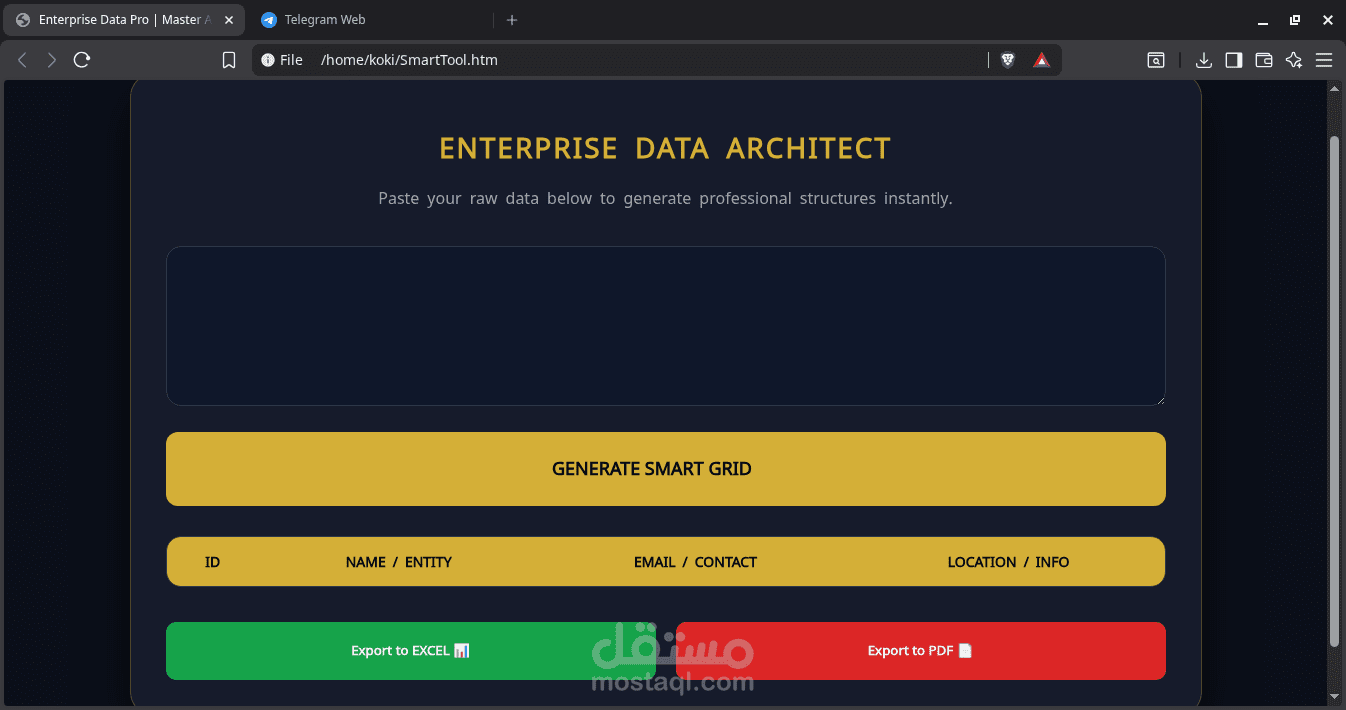Open a new tab with the plus button

(512, 20)
